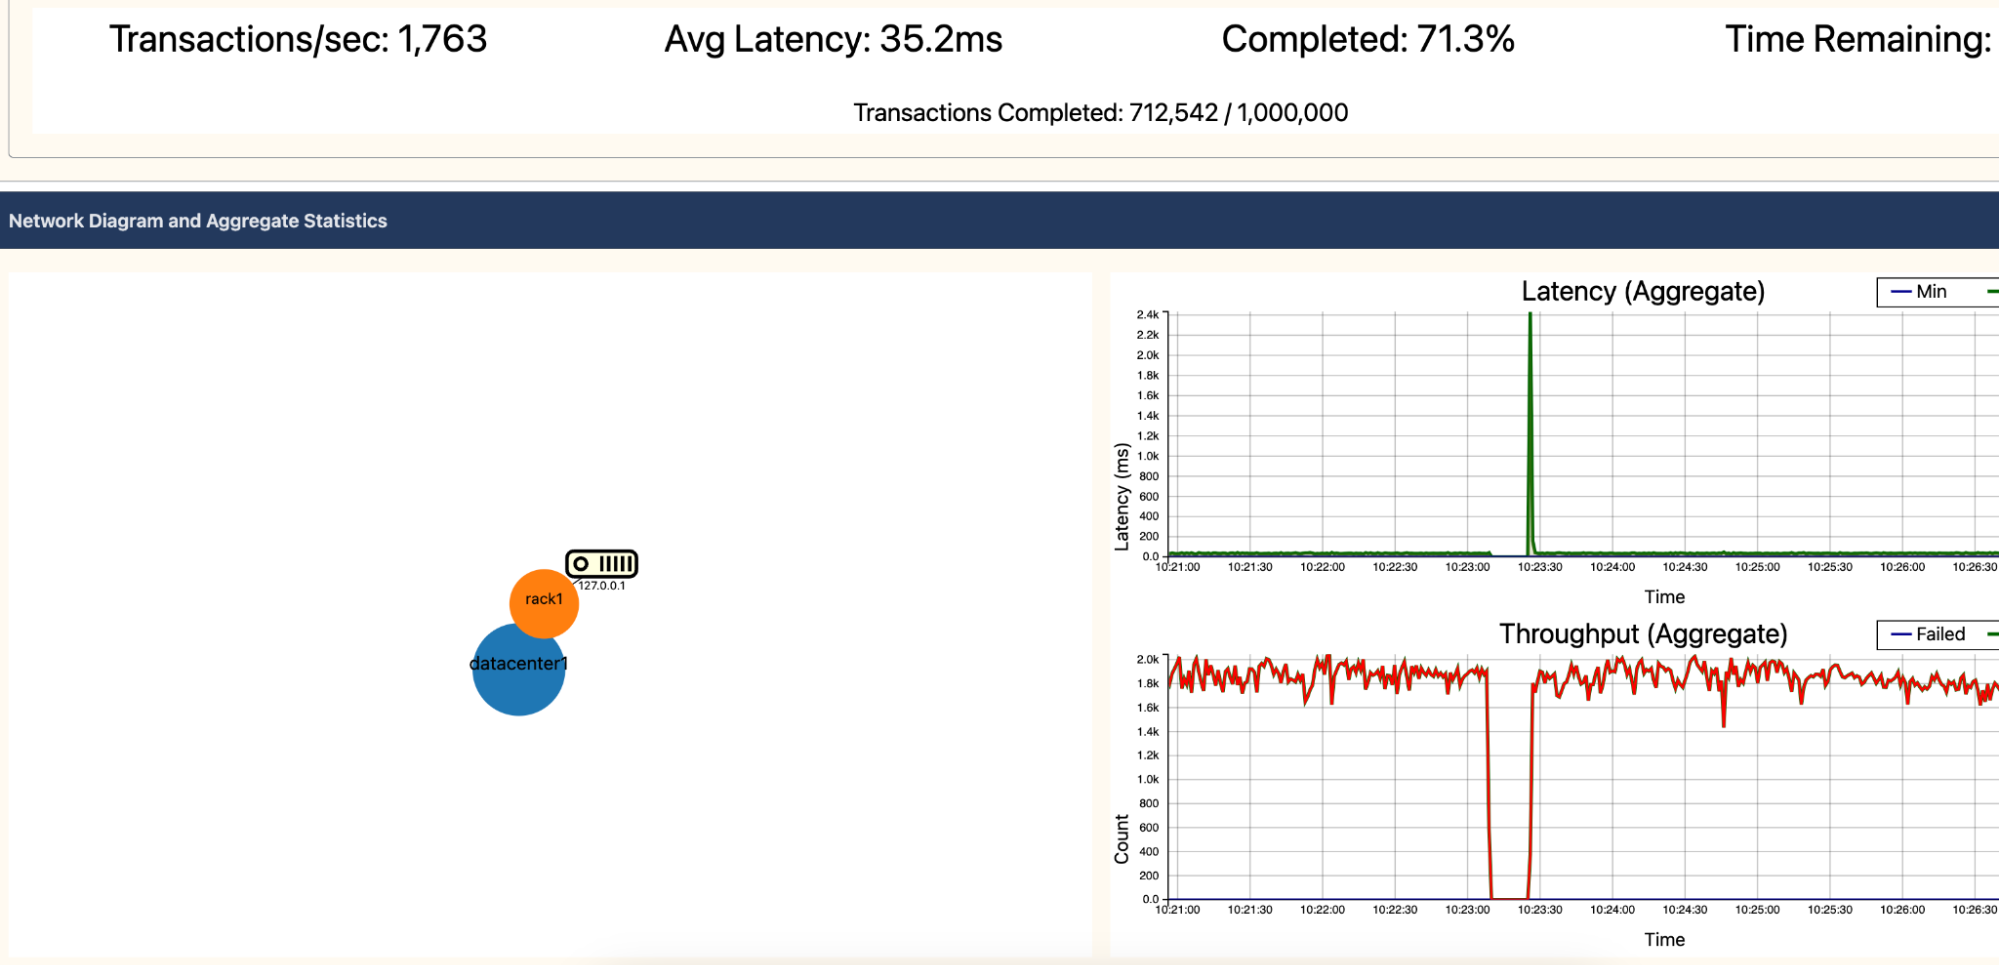This screenshot has width=1999, height=966.
Task: Select the blue datacenter1 node
Action: click(518, 675)
